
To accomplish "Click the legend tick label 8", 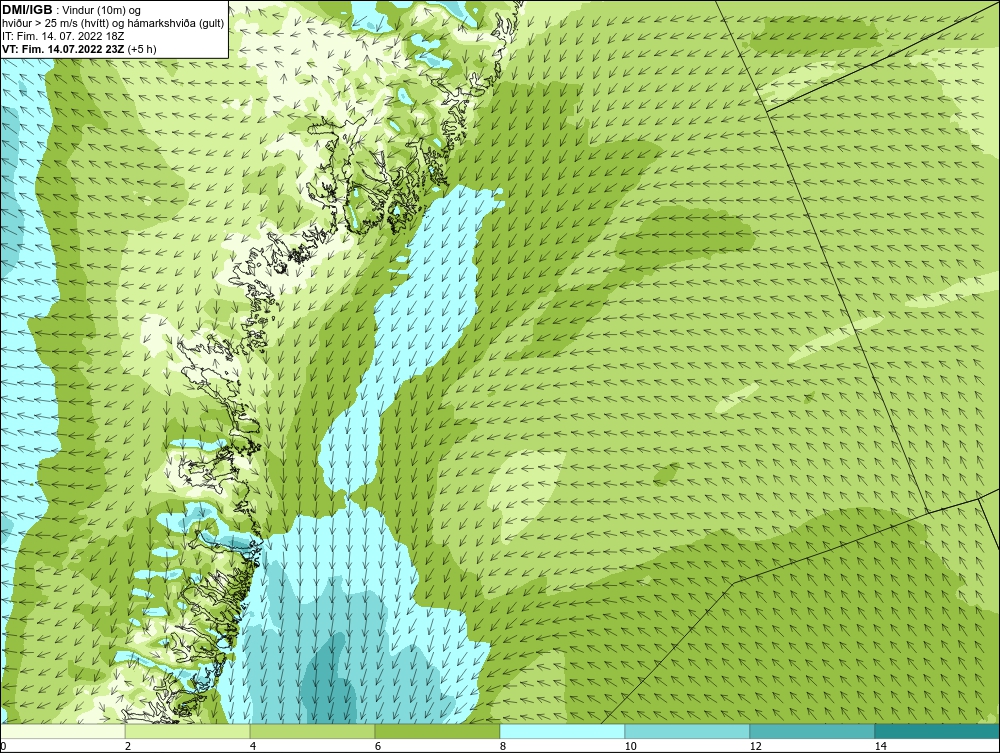I will click(503, 746).
